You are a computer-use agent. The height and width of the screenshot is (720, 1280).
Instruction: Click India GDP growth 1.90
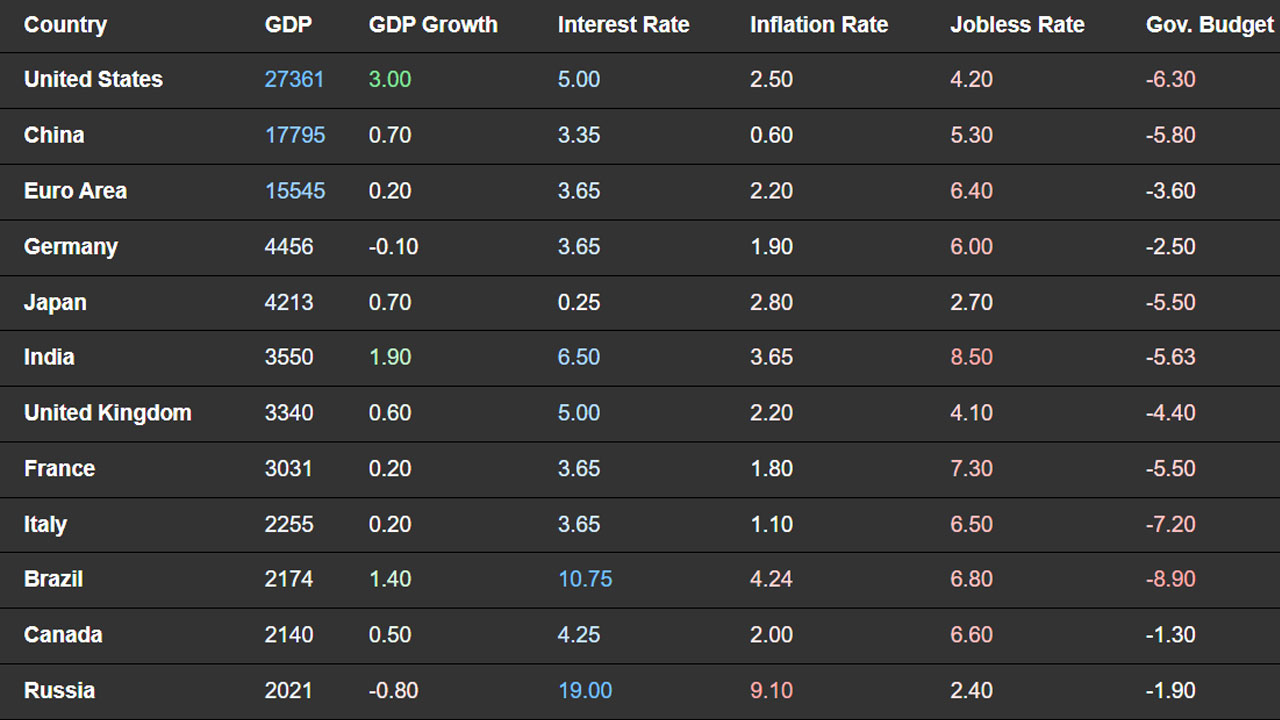coord(390,357)
